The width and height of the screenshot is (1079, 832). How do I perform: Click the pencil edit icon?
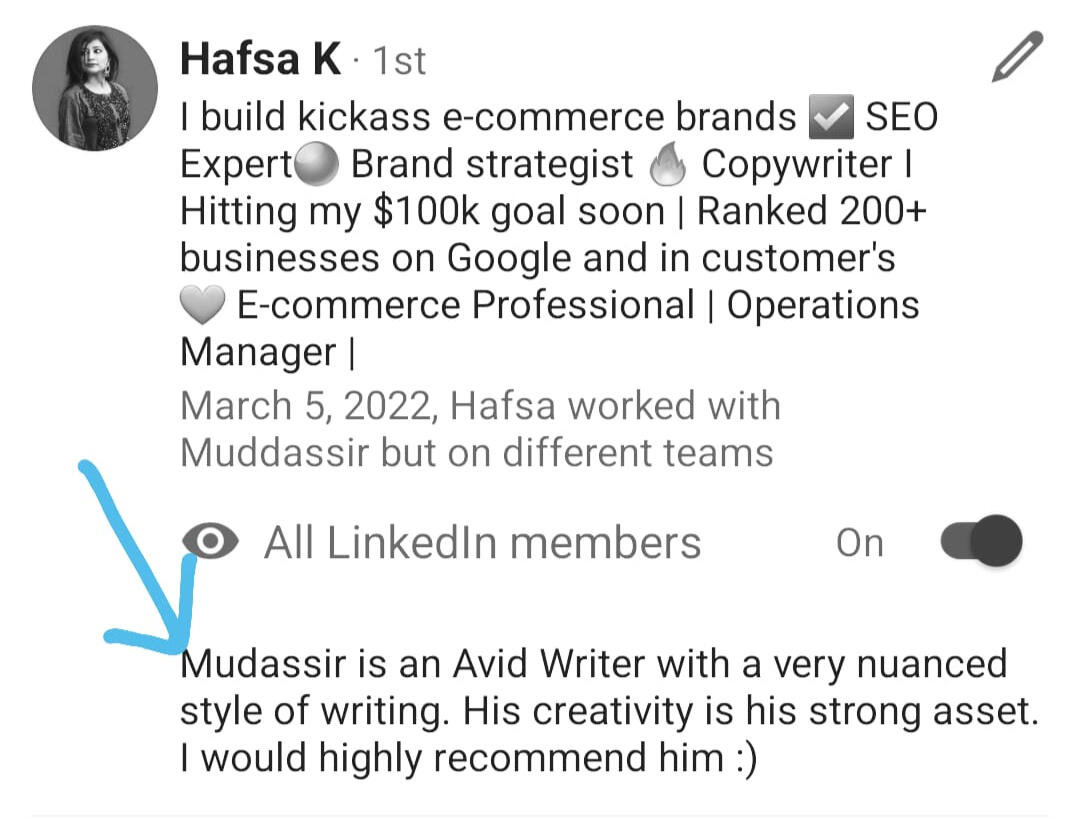1017,57
